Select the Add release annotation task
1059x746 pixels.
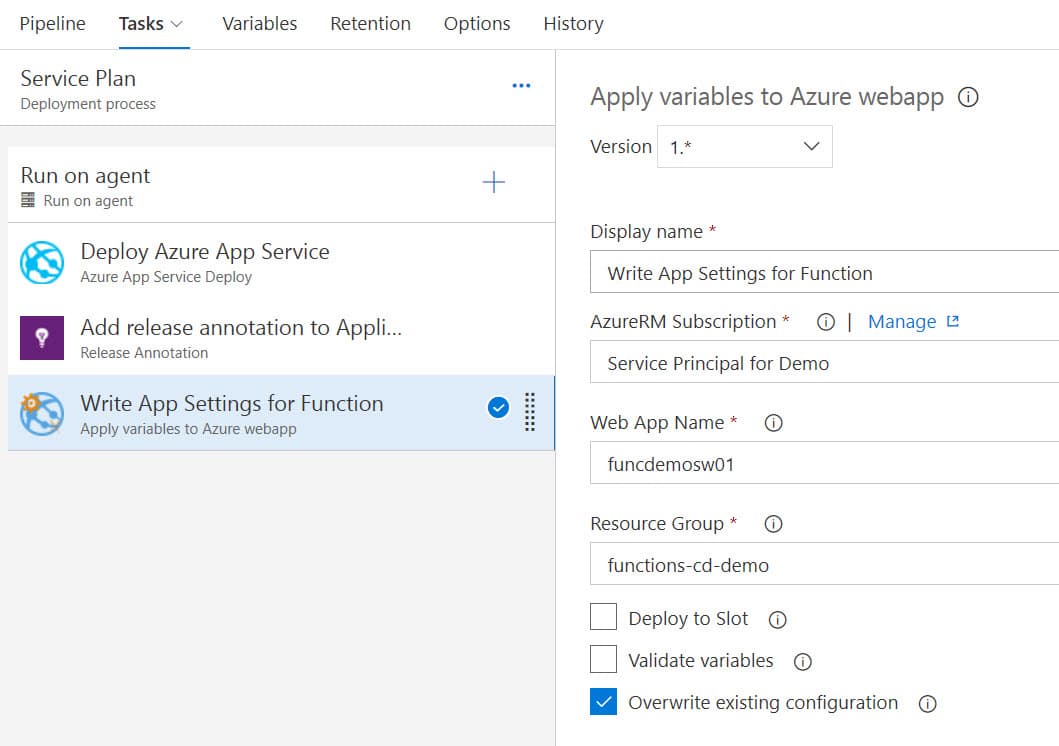(281, 338)
